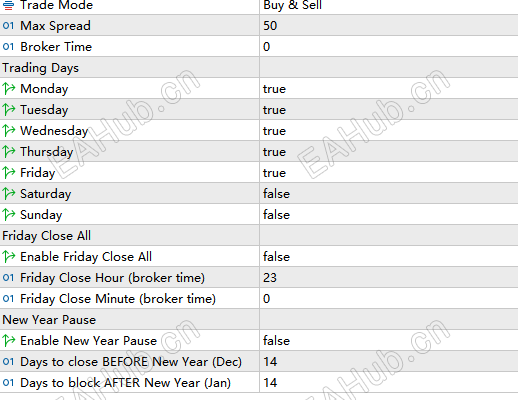The image size is (518, 400).
Task: Click the integer icon beside Broker Time
Action: (x=8, y=47)
